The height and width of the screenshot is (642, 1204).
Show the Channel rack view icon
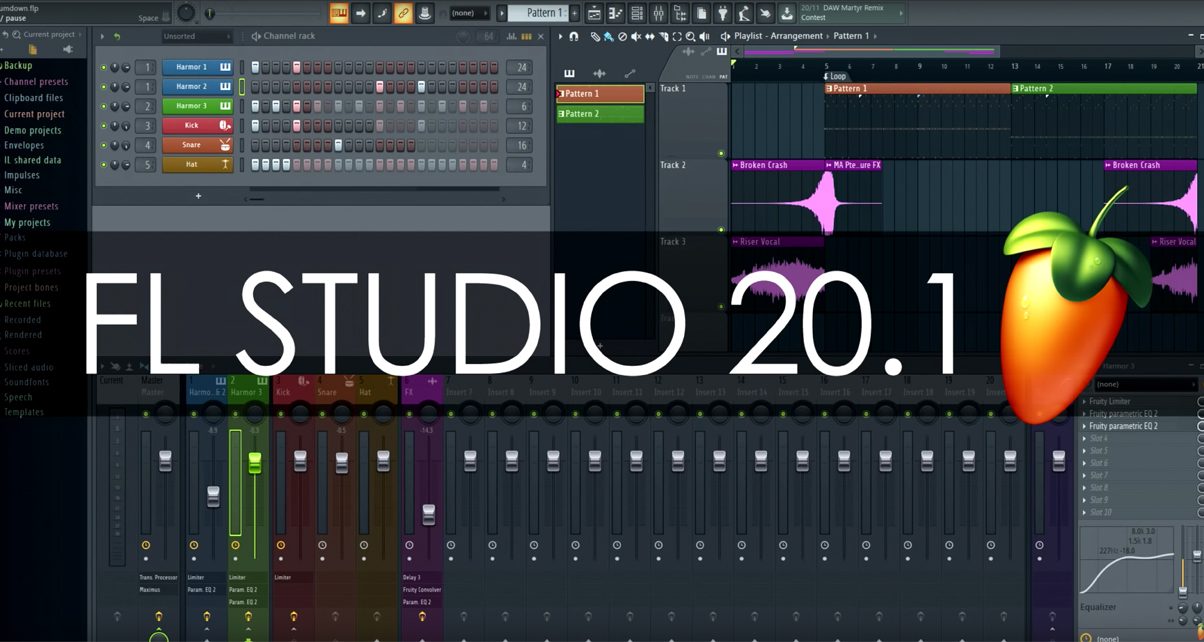coord(637,13)
